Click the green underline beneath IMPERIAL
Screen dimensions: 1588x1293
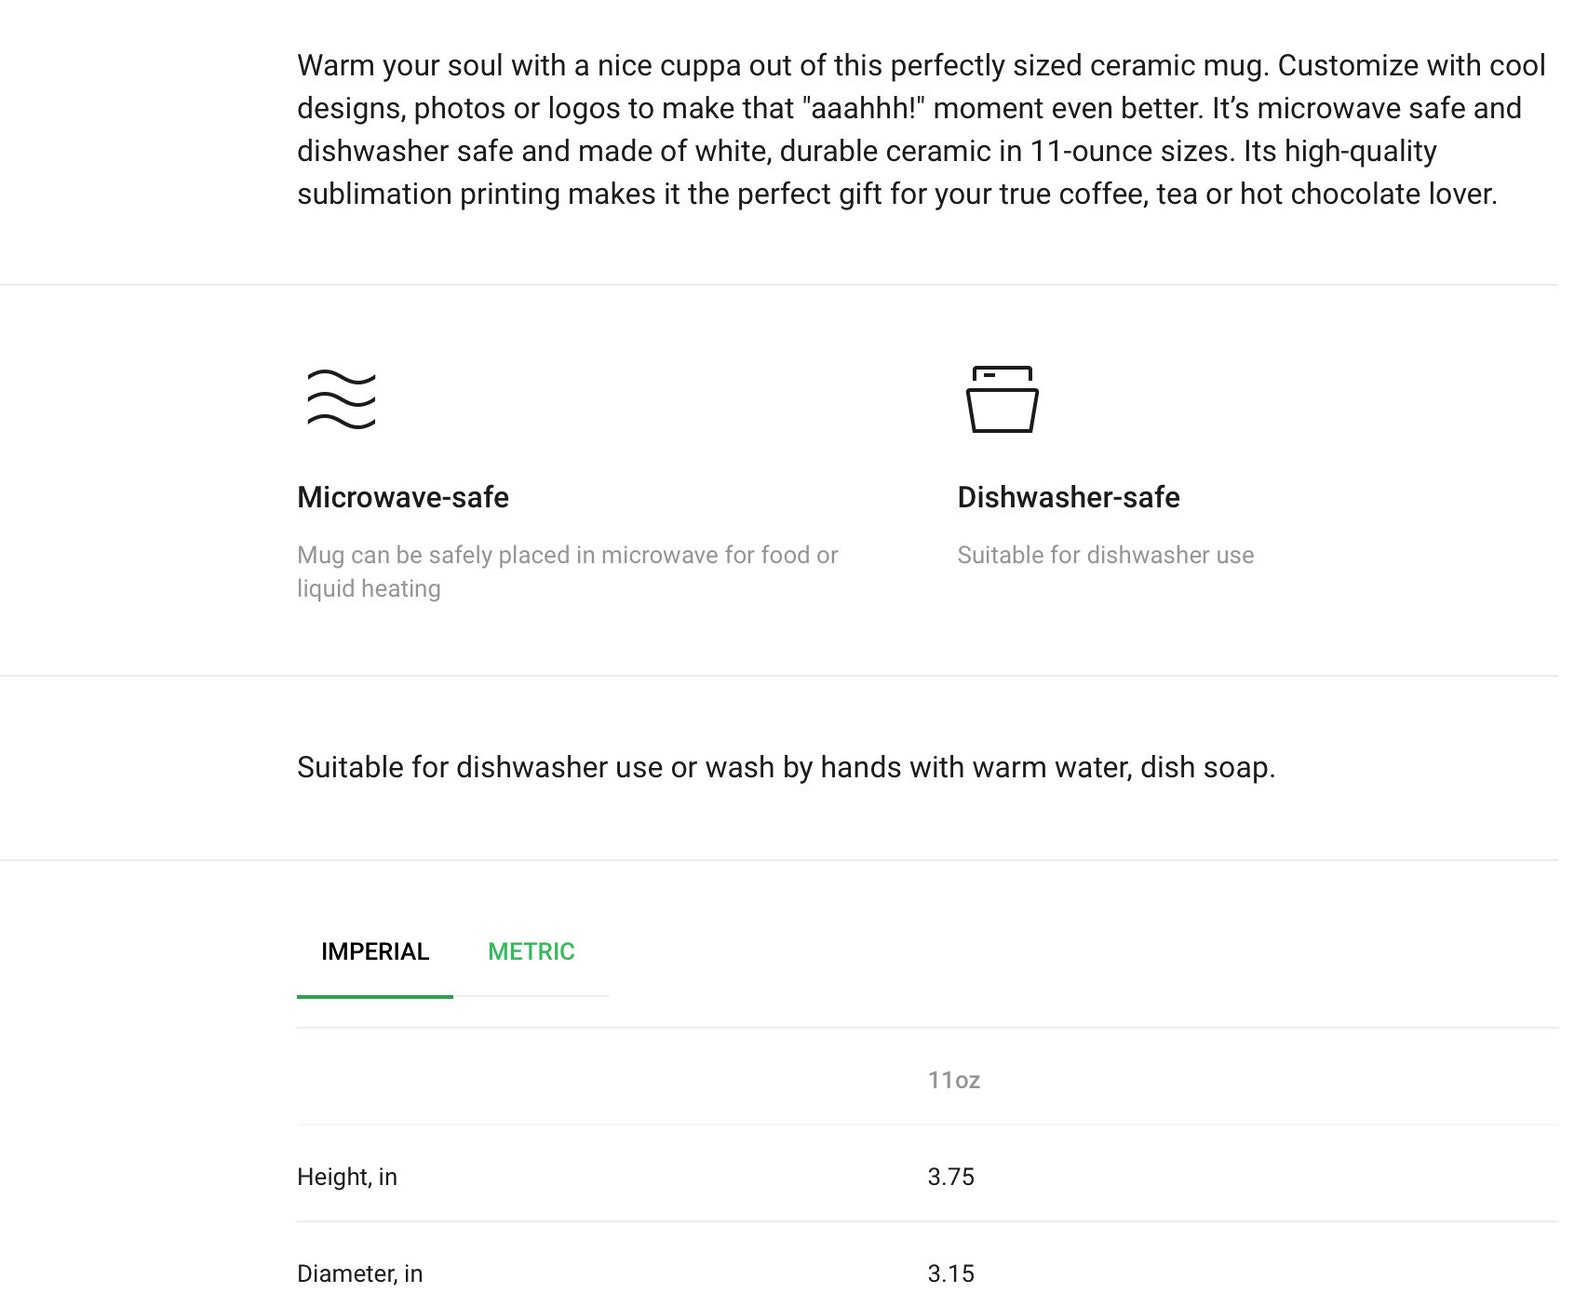(375, 996)
